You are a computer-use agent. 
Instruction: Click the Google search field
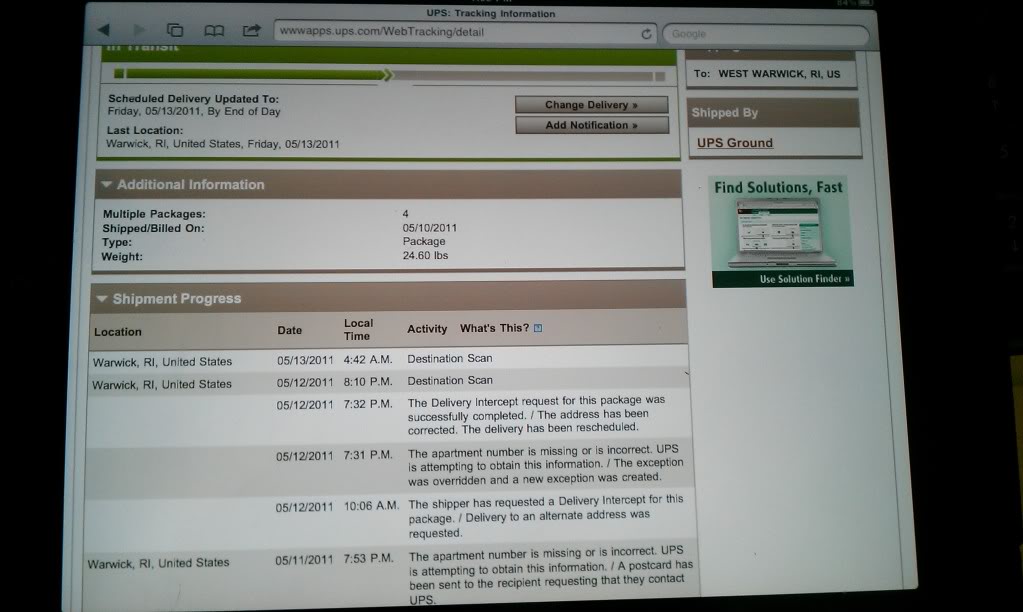pos(765,34)
